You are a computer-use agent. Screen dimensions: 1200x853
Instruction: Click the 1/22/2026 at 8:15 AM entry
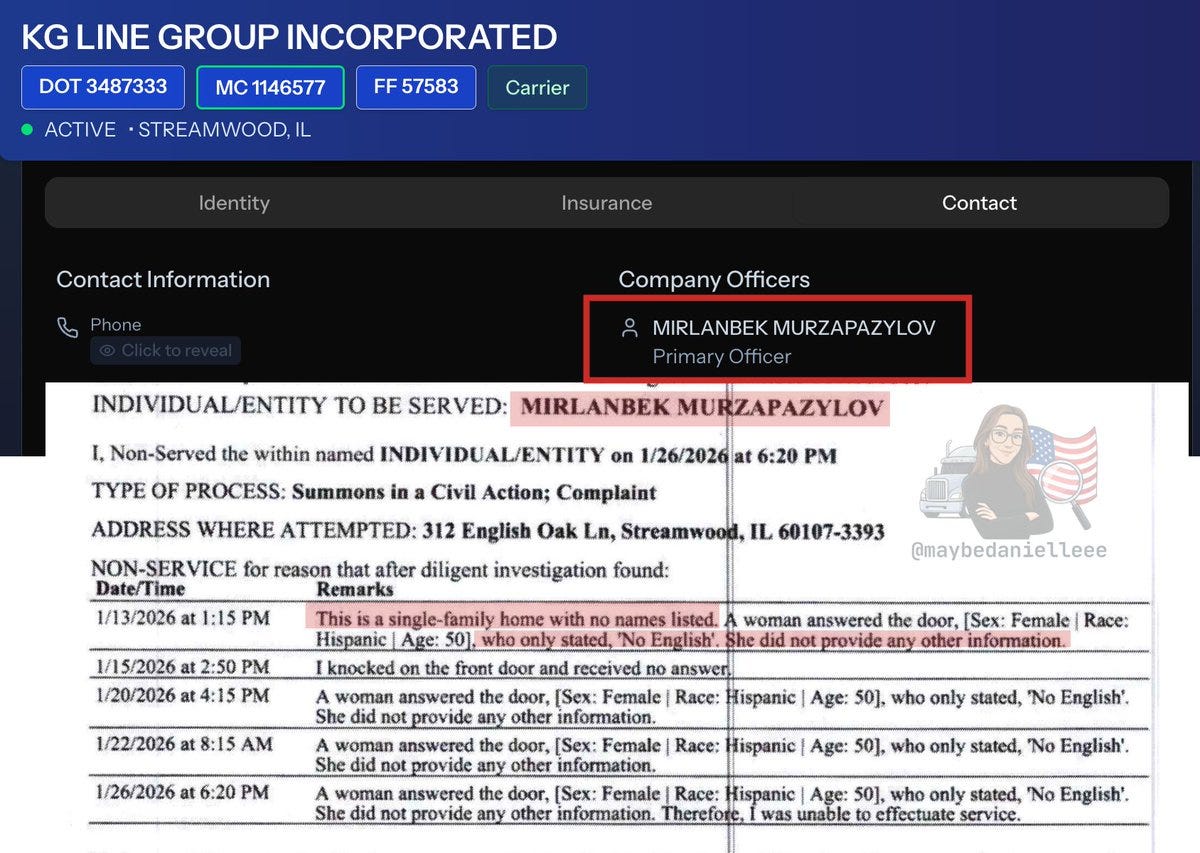tap(182, 744)
